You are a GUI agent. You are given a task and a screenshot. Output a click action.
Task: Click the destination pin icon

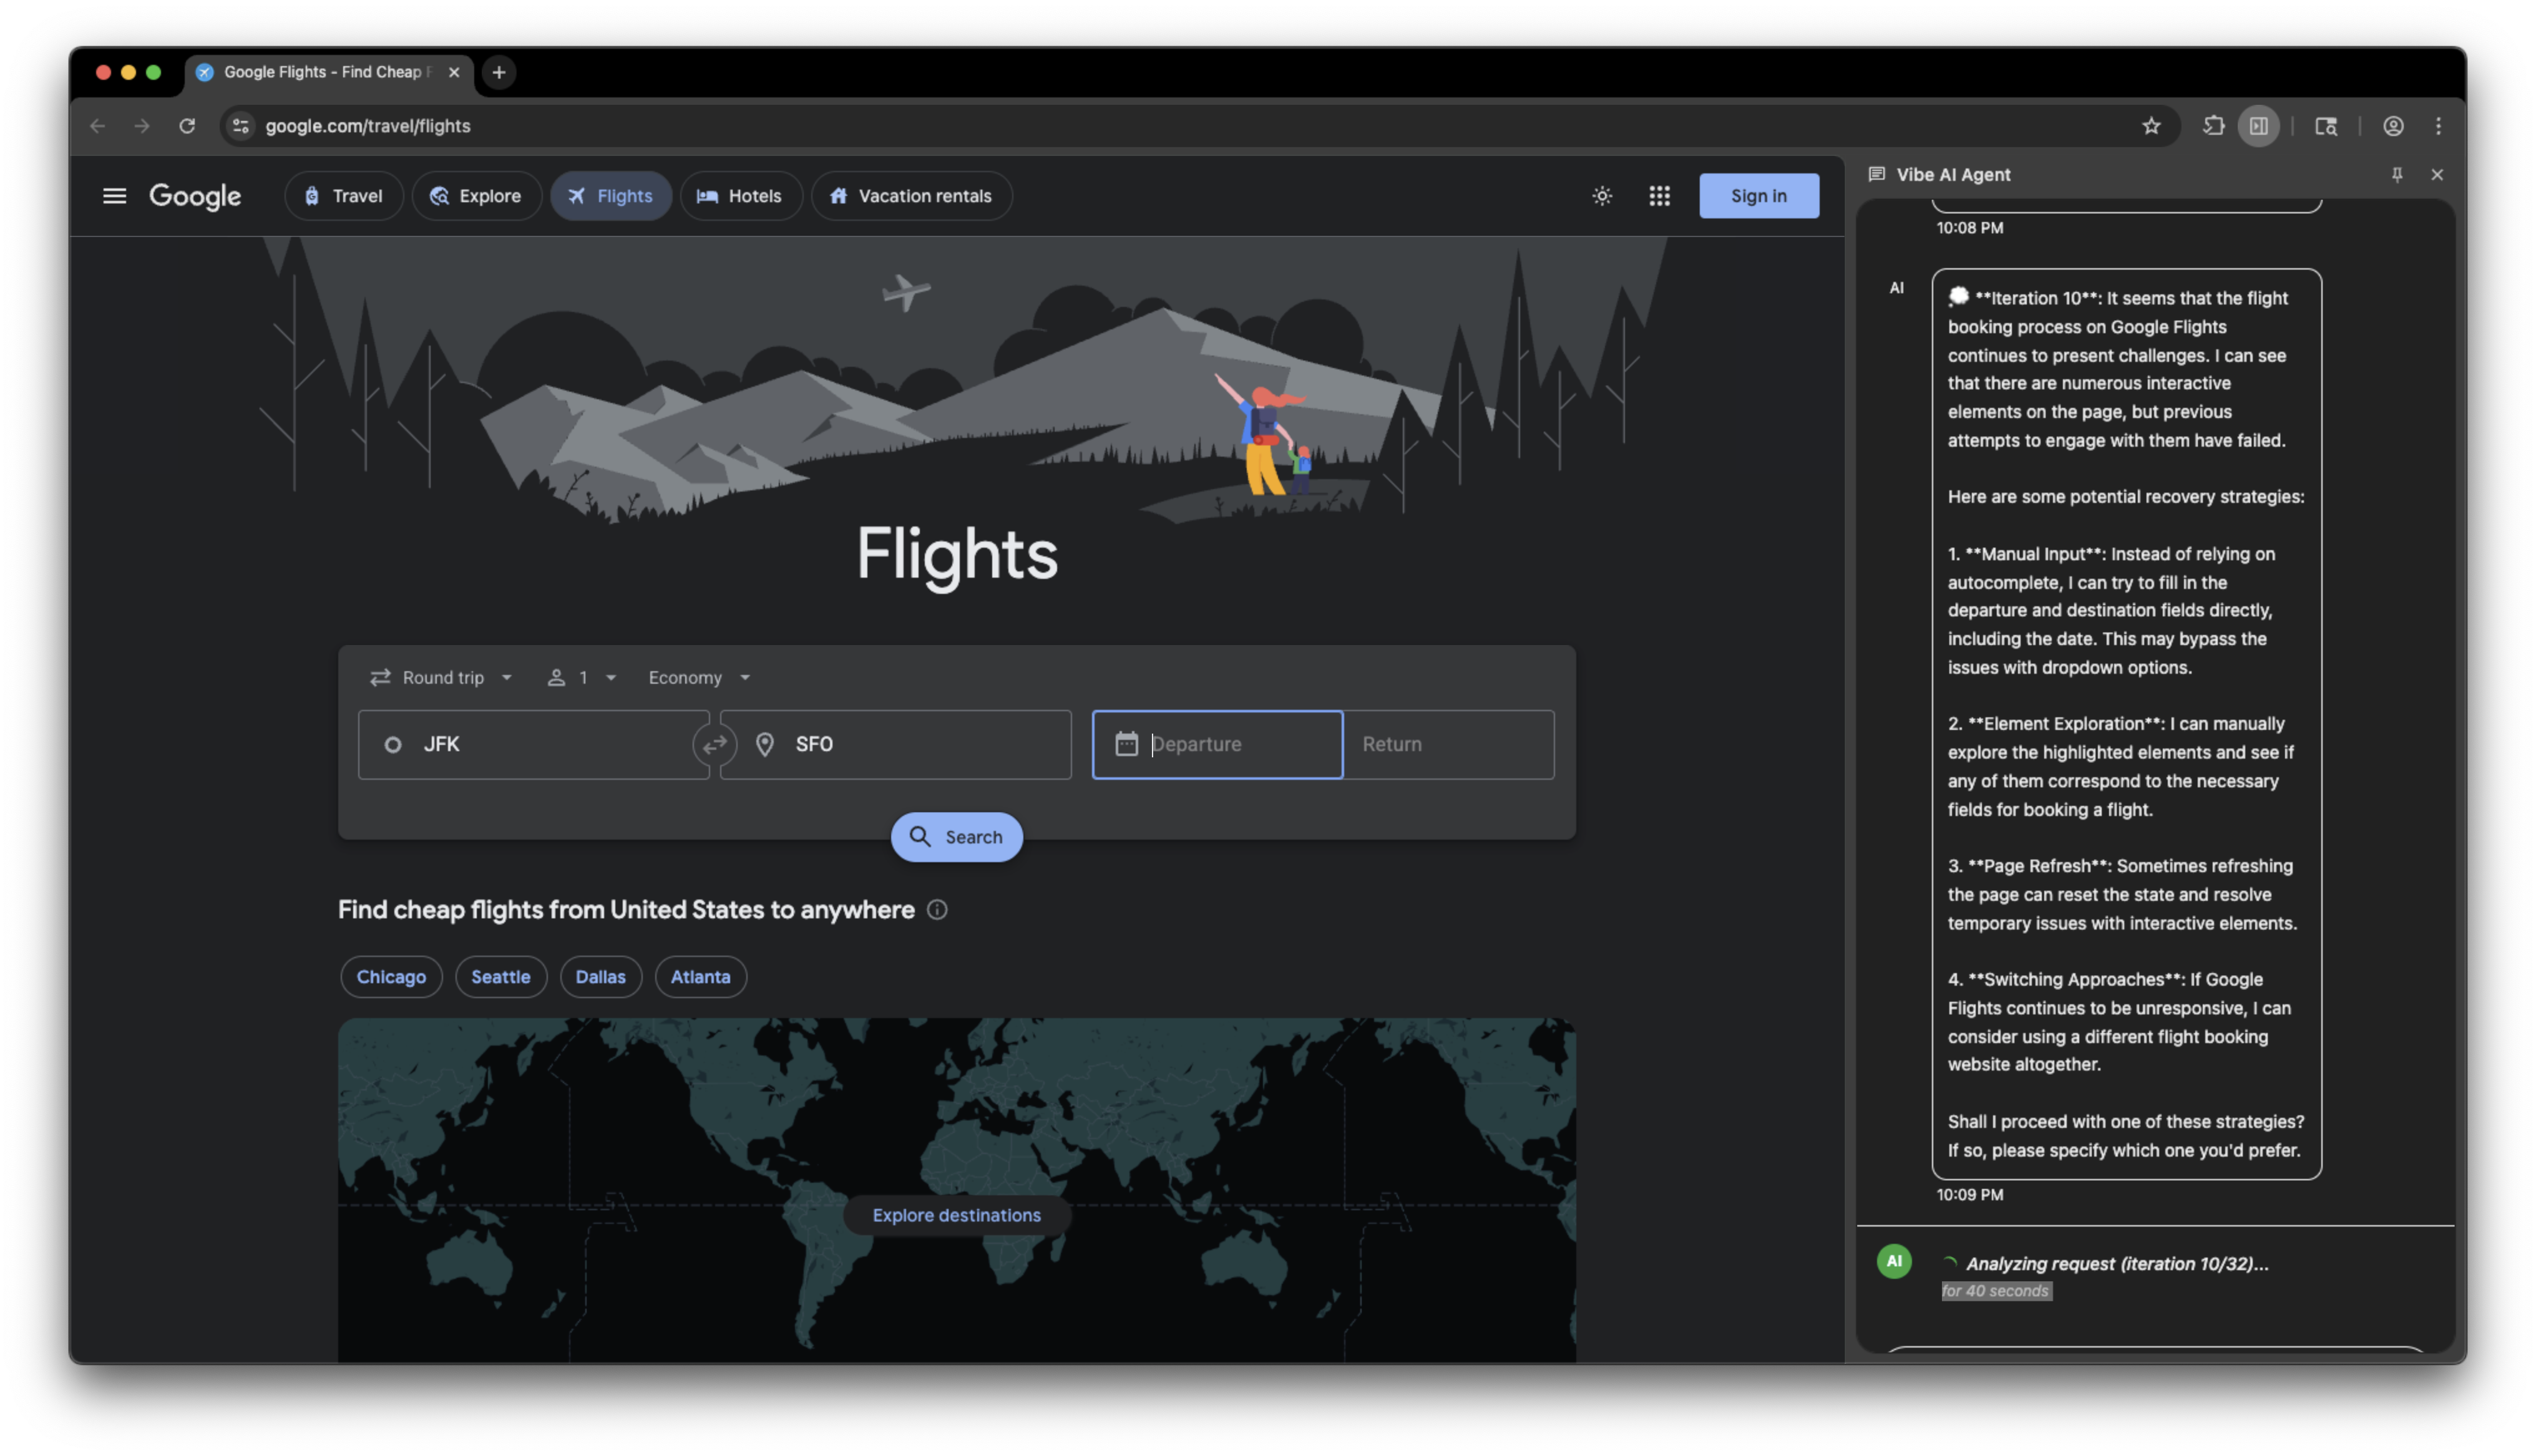[x=764, y=745]
